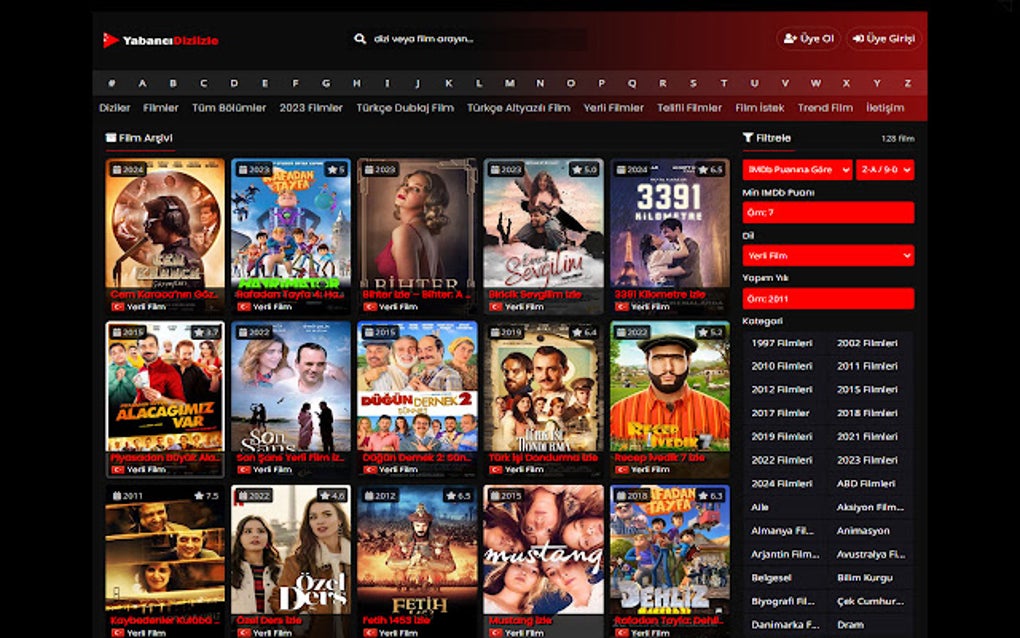This screenshot has height=638, width=1020.
Task: Select the 2024 Filmleri category
Action: point(782,484)
